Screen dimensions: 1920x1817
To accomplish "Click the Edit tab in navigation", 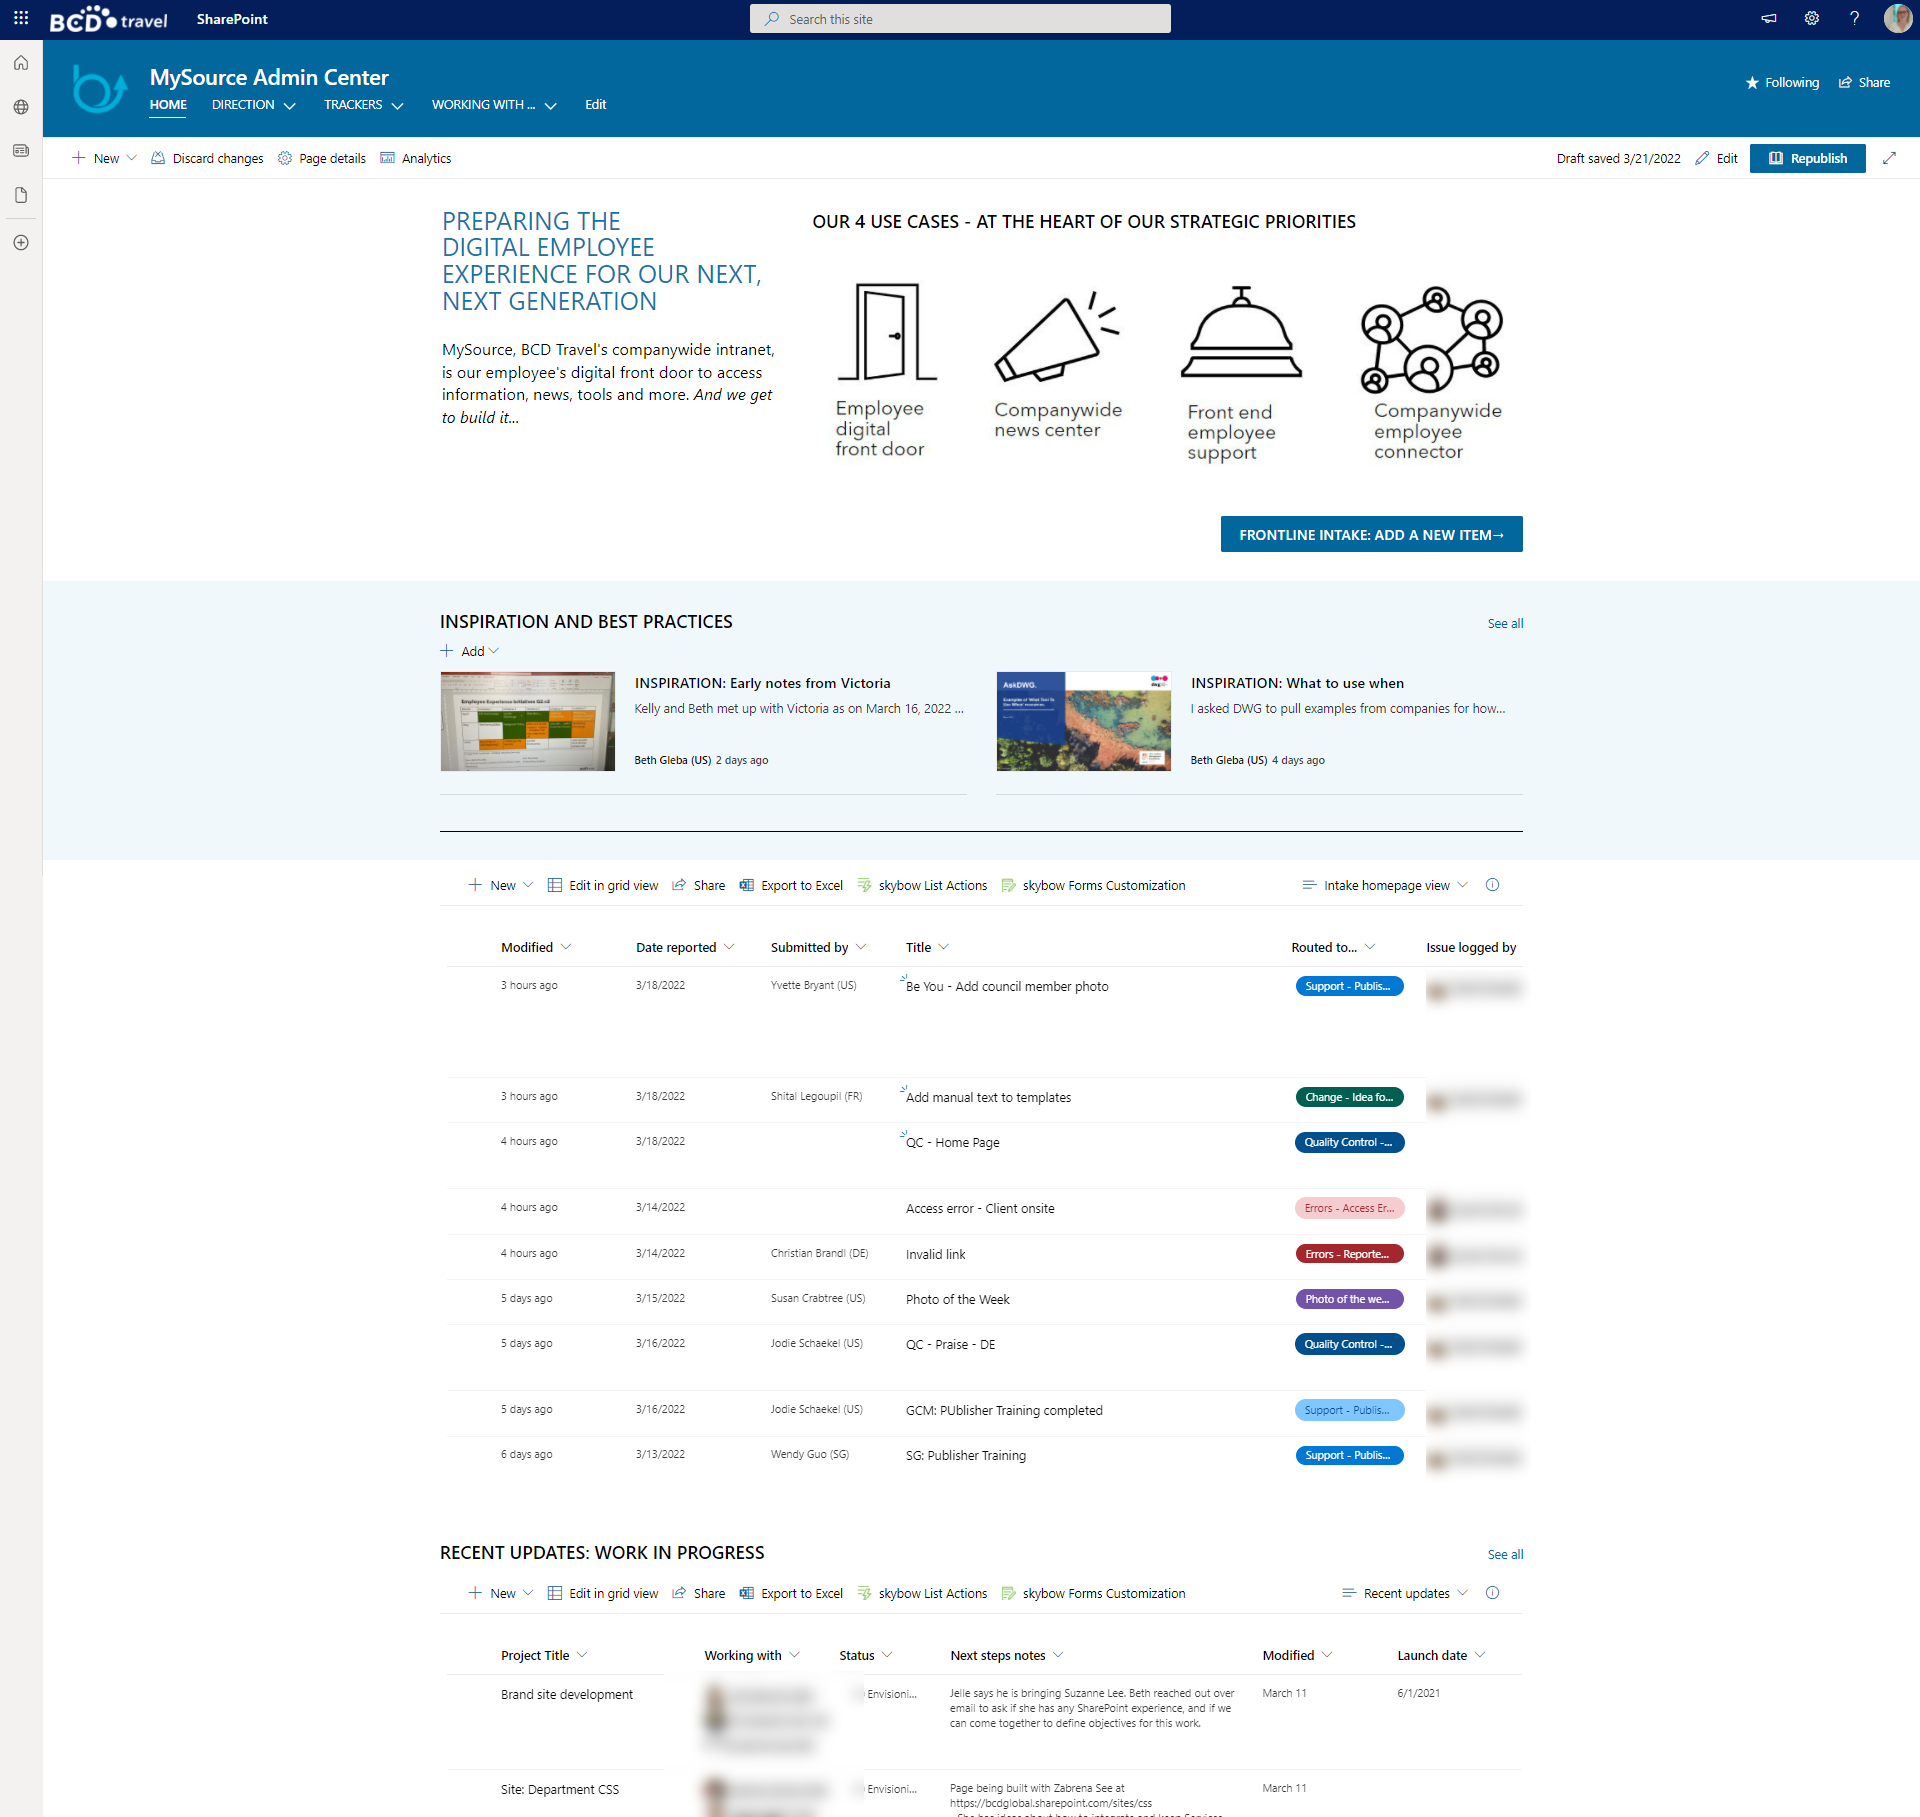I will [594, 106].
